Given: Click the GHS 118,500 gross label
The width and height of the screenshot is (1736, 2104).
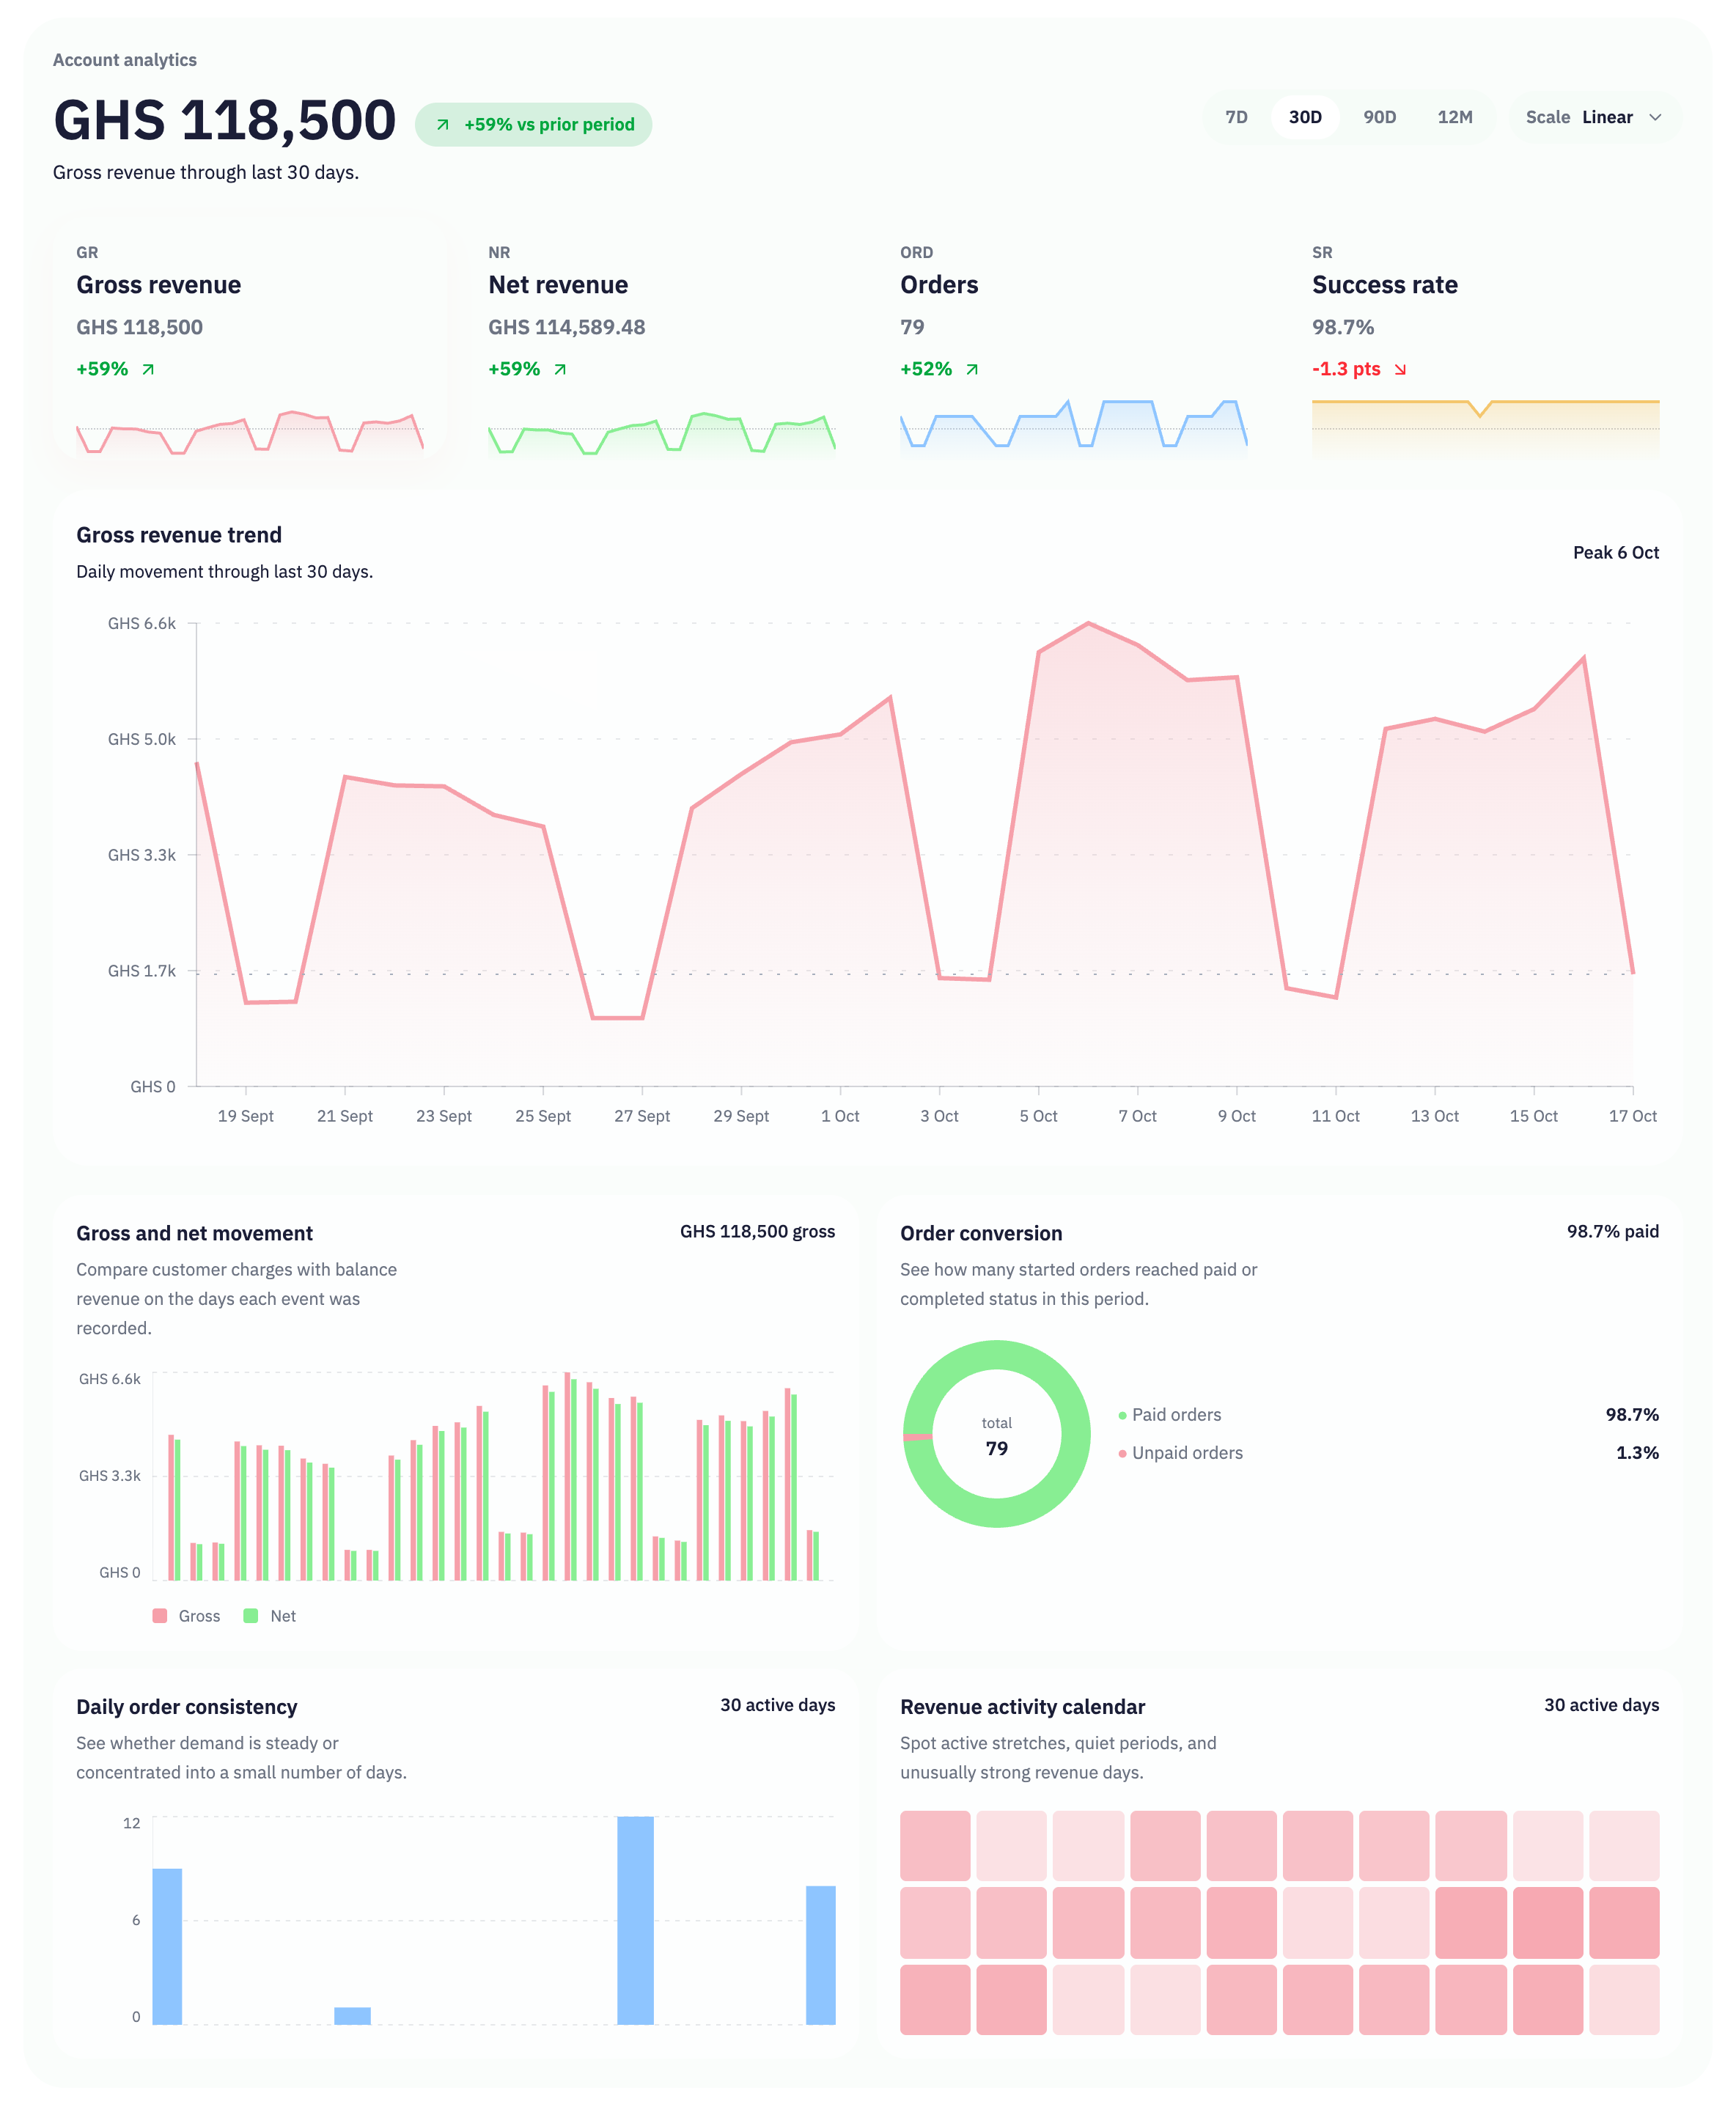Looking at the screenshot, I should click(x=757, y=1231).
